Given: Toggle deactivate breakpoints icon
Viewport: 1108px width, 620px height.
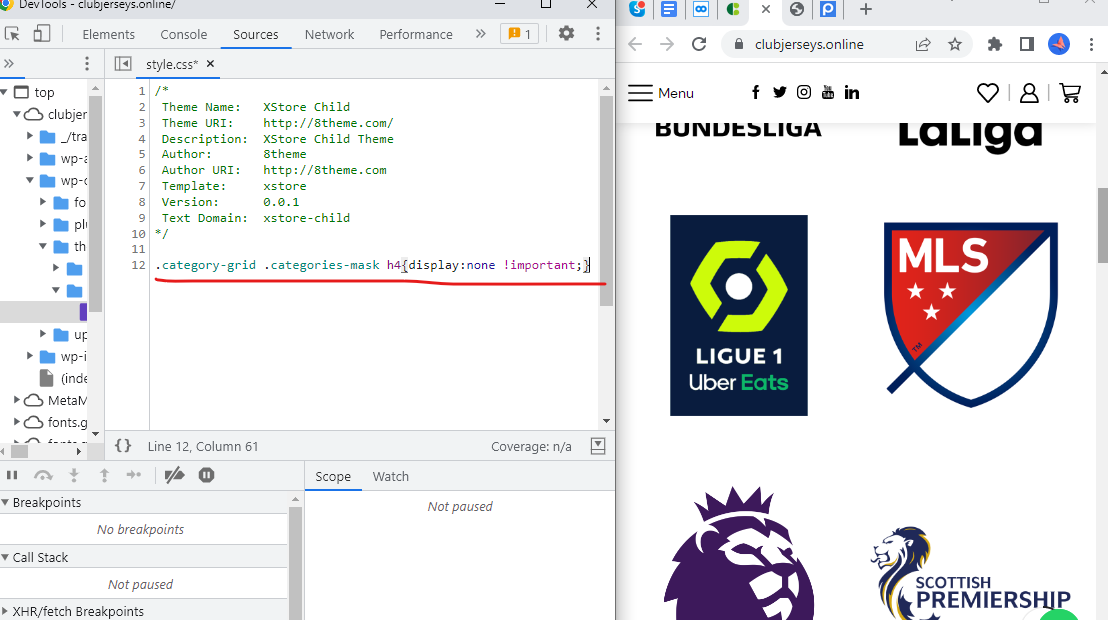Looking at the screenshot, I should (175, 475).
